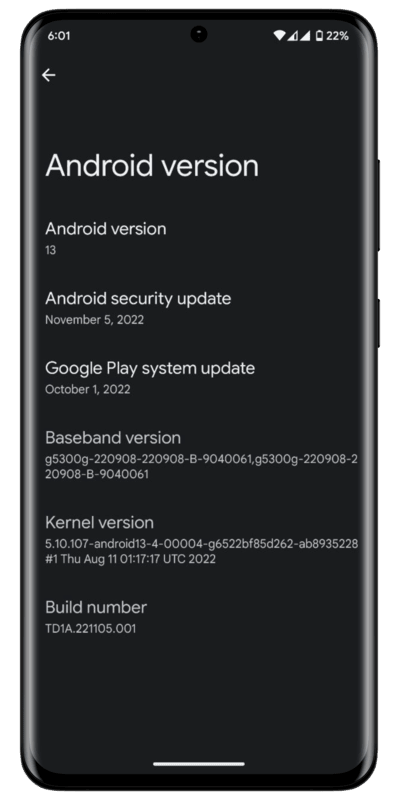
Task: Tap the bottom navigation gesture bar
Action: click(199, 764)
